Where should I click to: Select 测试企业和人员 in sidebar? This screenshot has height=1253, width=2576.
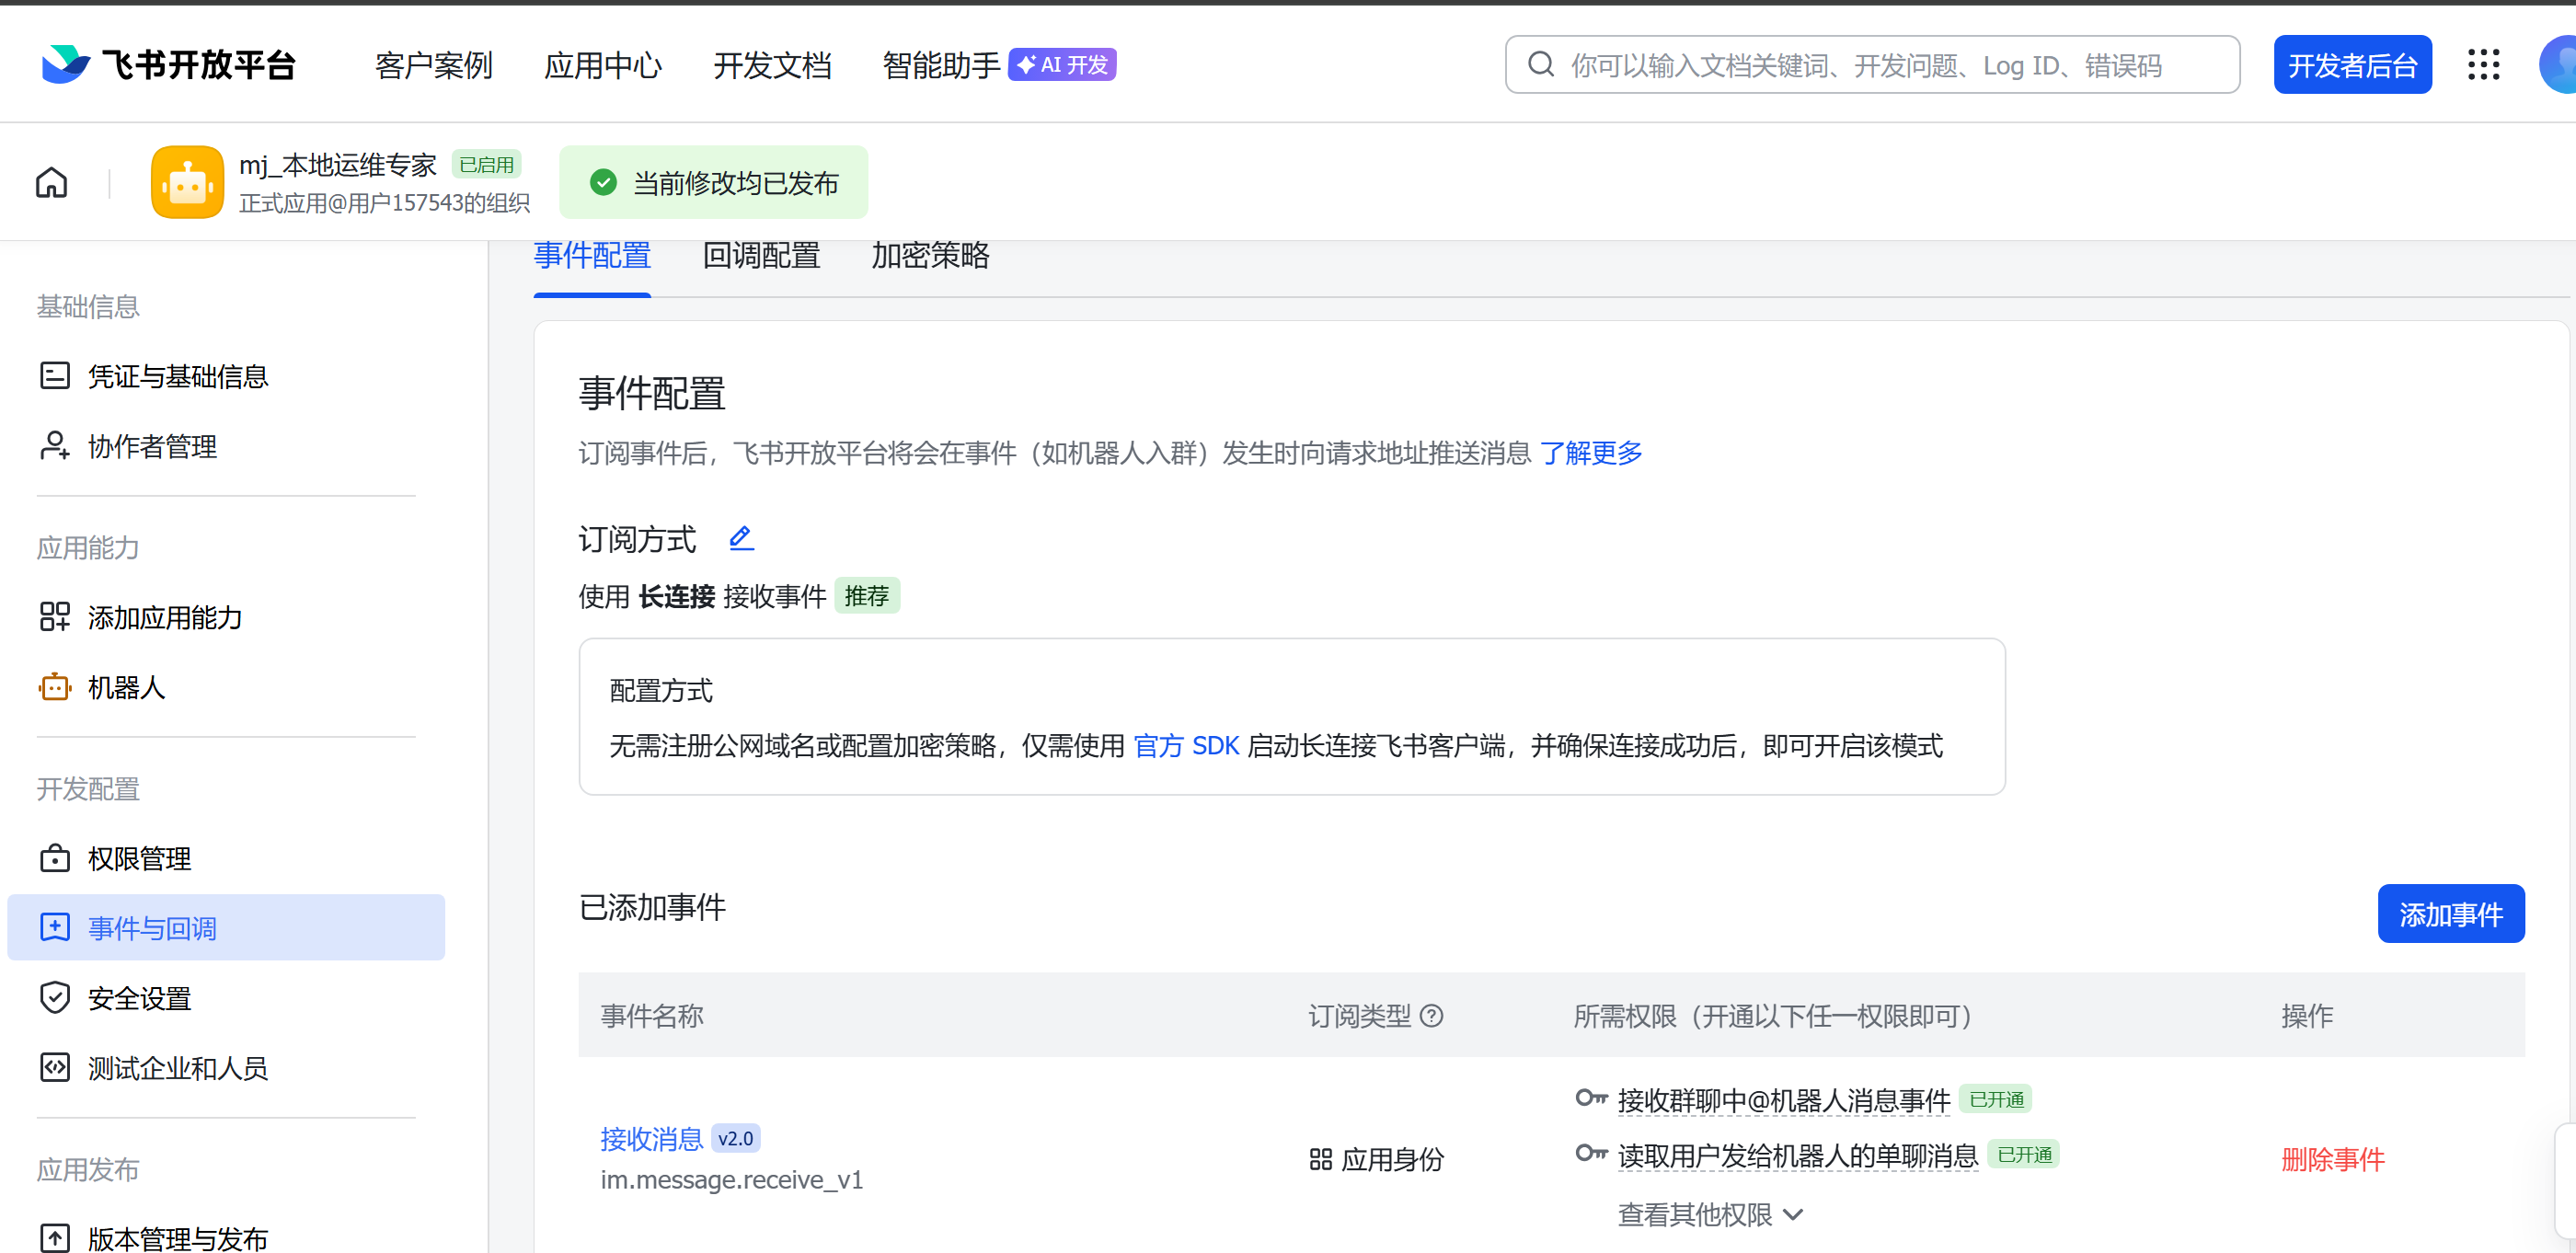[x=226, y=1068]
